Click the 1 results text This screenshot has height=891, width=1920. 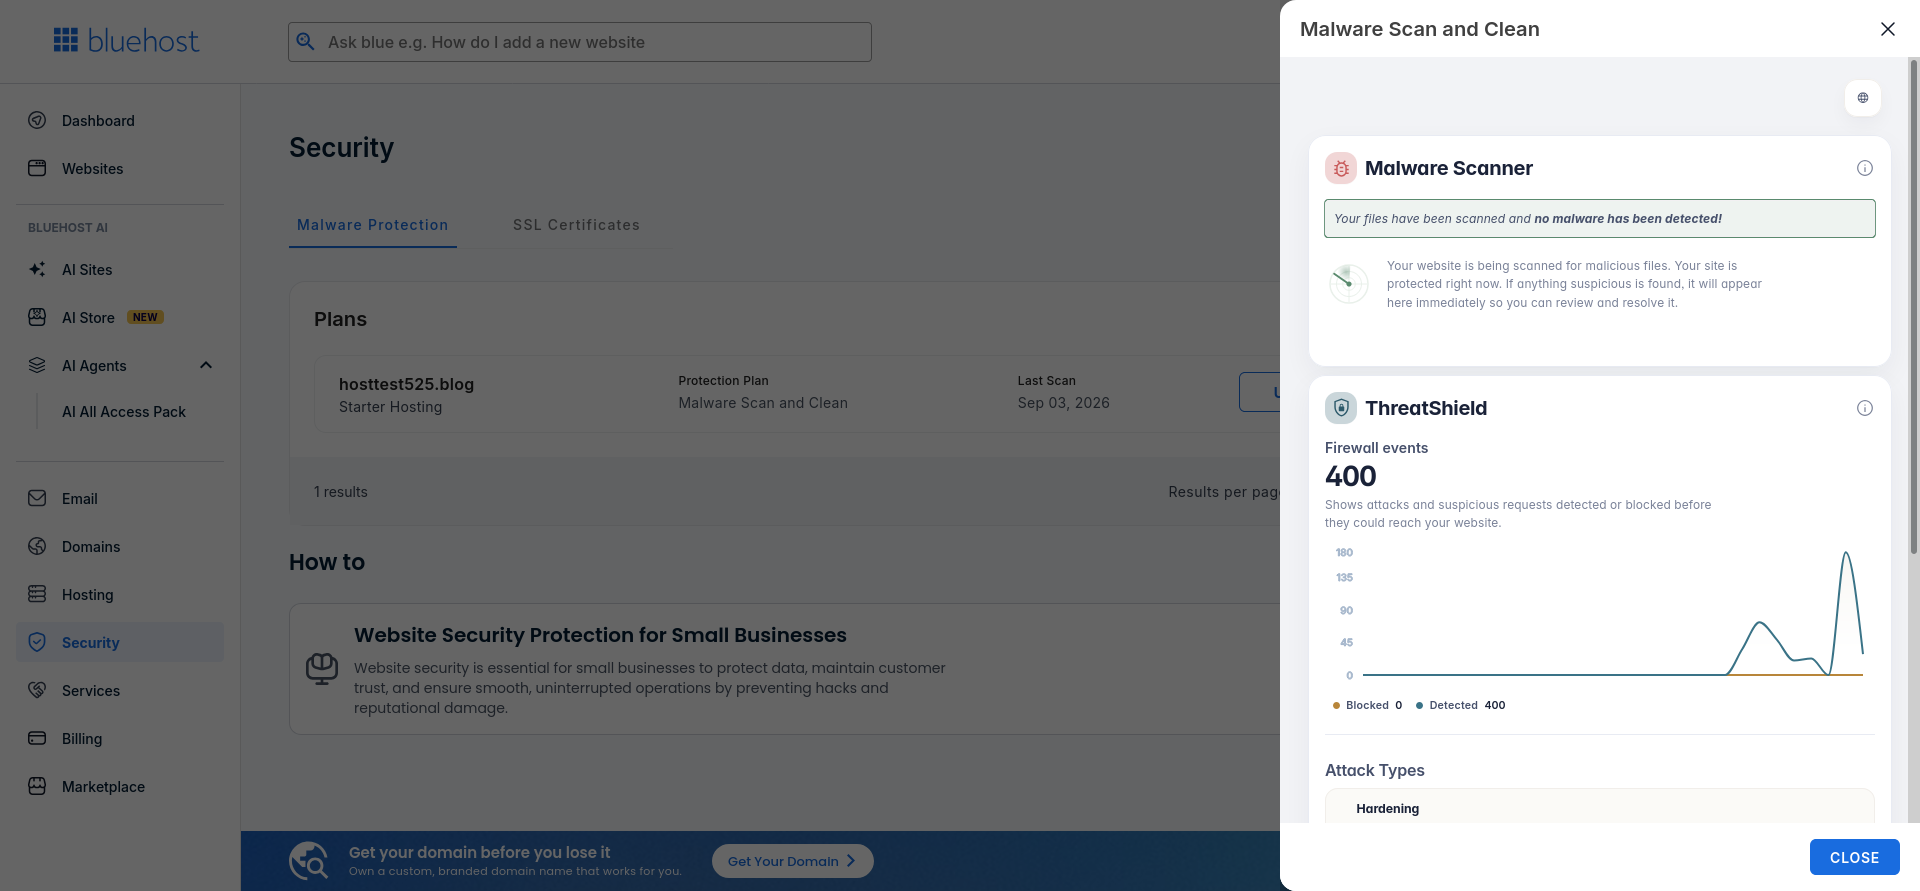click(341, 492)
